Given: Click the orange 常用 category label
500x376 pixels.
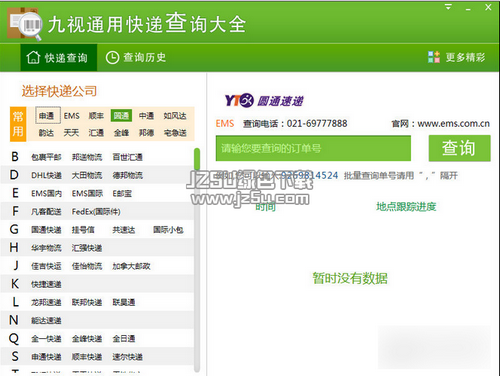Looking at the screenshot, I should point(18,124).
